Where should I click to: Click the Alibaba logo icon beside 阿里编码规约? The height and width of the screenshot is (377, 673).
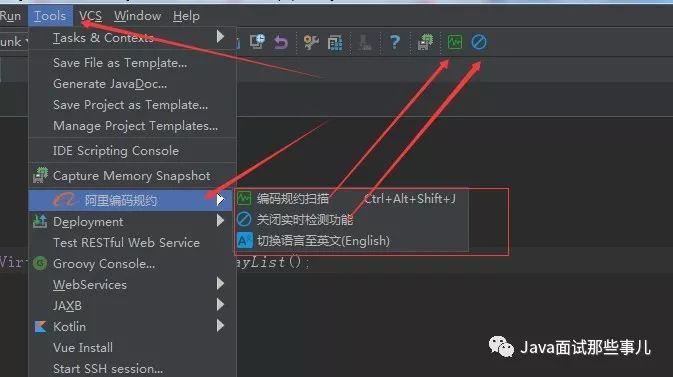(x=64, y=200)
